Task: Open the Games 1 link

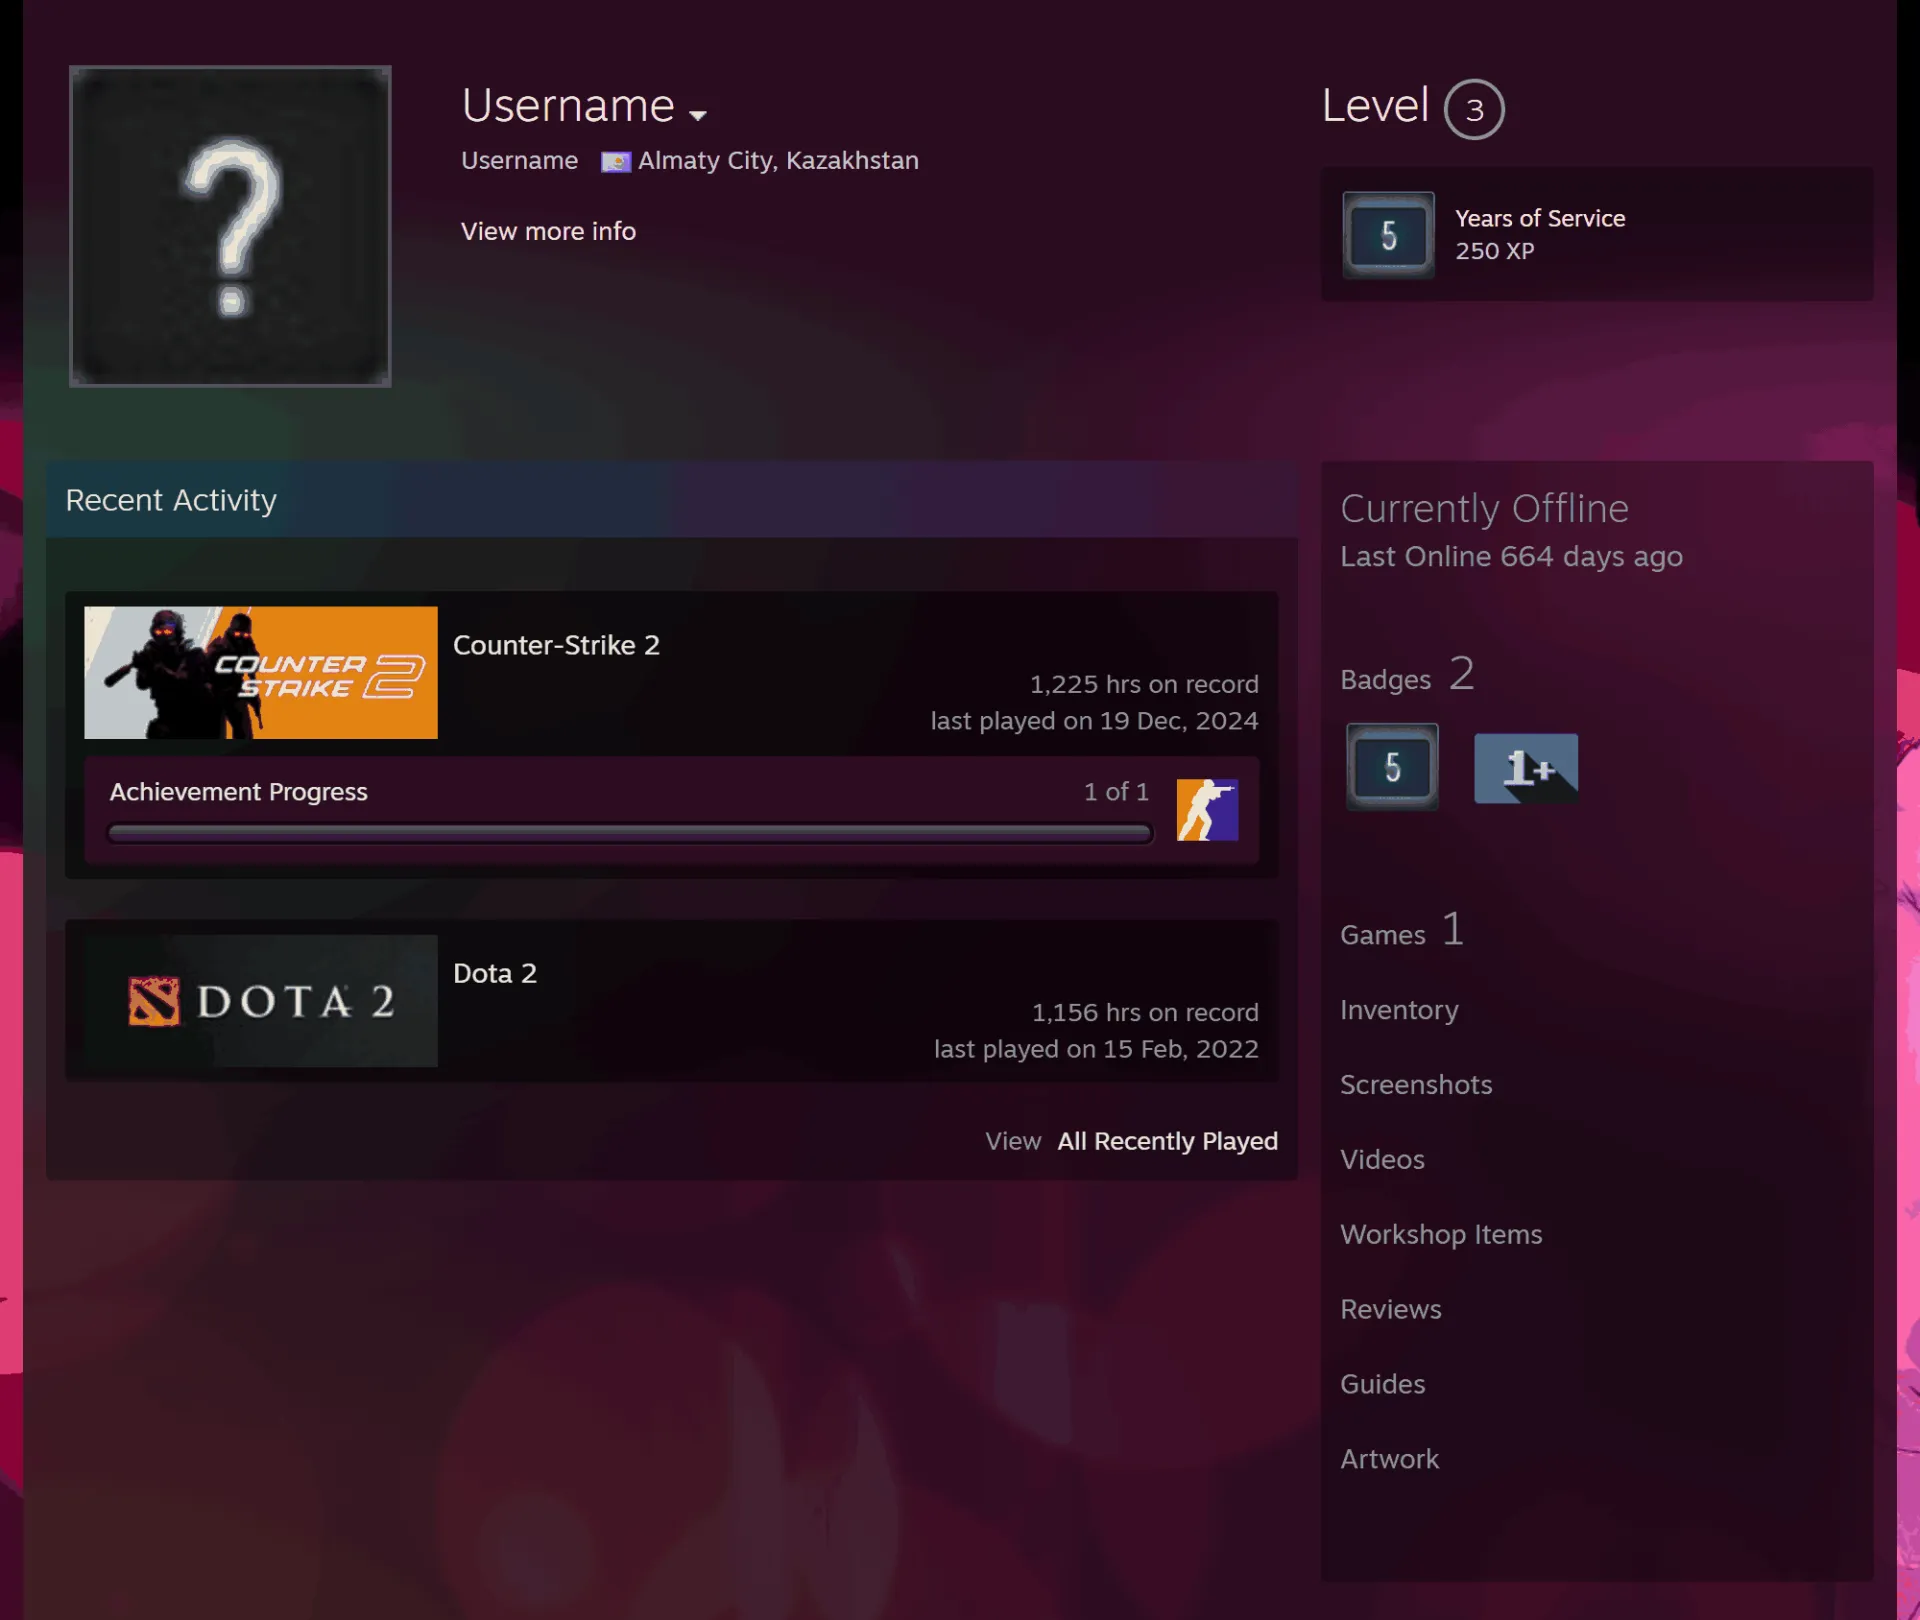Action: tap(1402, 931)
